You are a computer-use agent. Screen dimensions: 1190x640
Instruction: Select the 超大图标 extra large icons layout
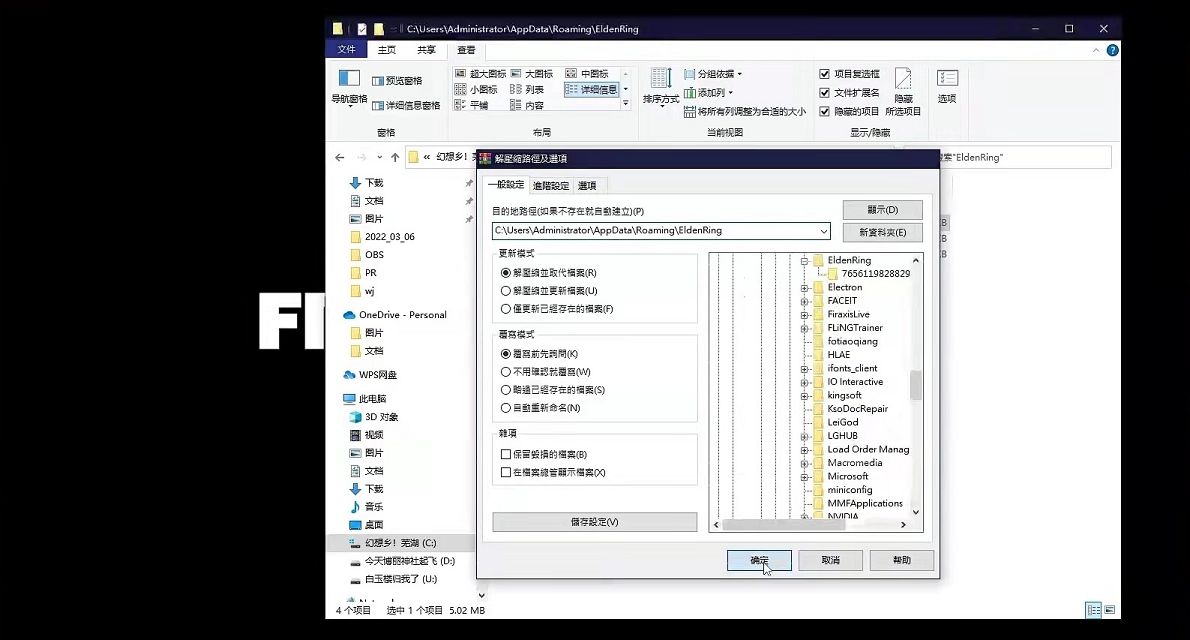(480, 74)
